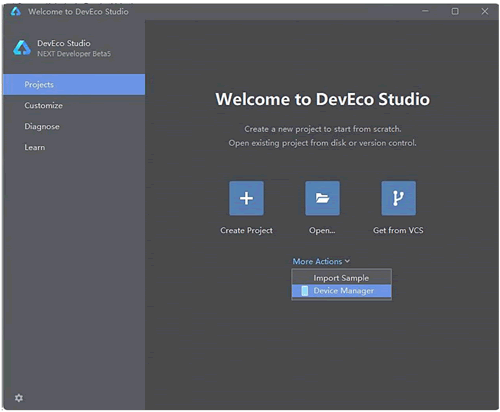The width and height of the screenshot is (500, 412).
Task: Click the Create Project plus icon
Action: coord(246,198)
